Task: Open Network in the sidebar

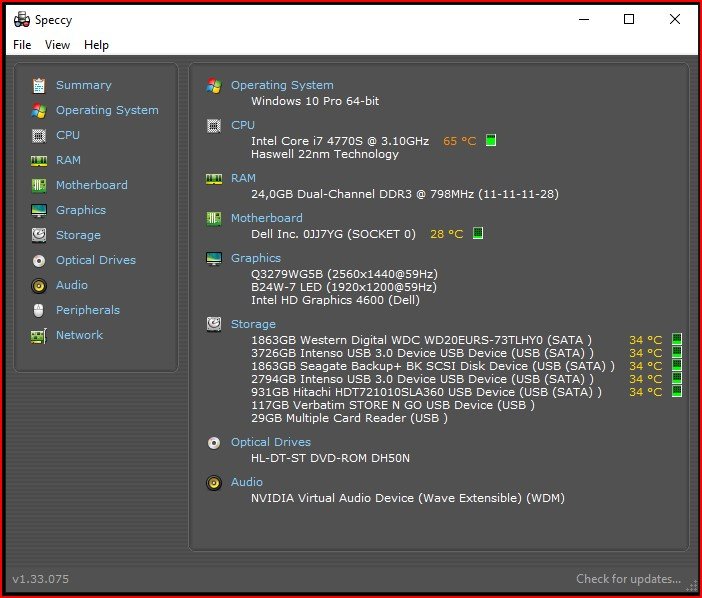Action: tap(79, 335)
